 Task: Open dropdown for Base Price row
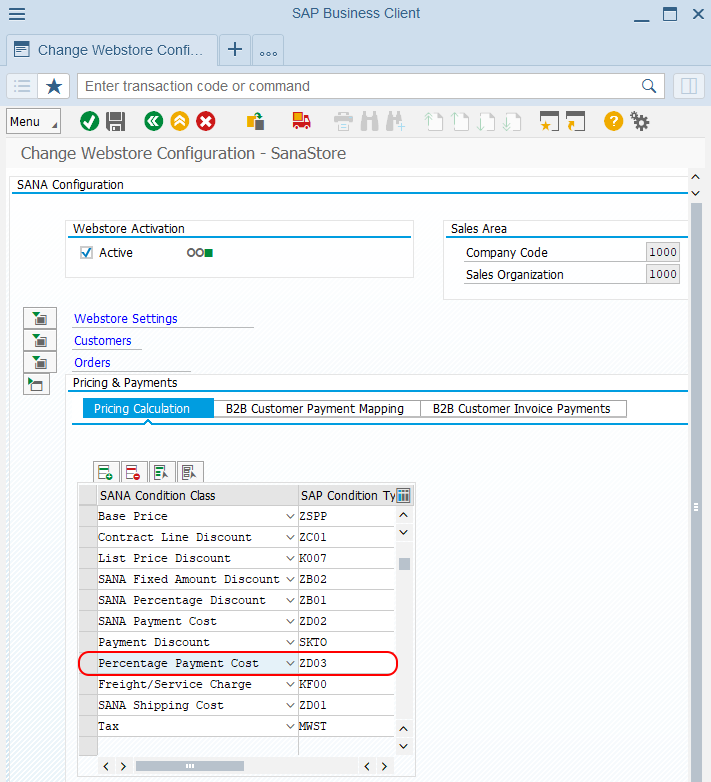coord(290,516)
